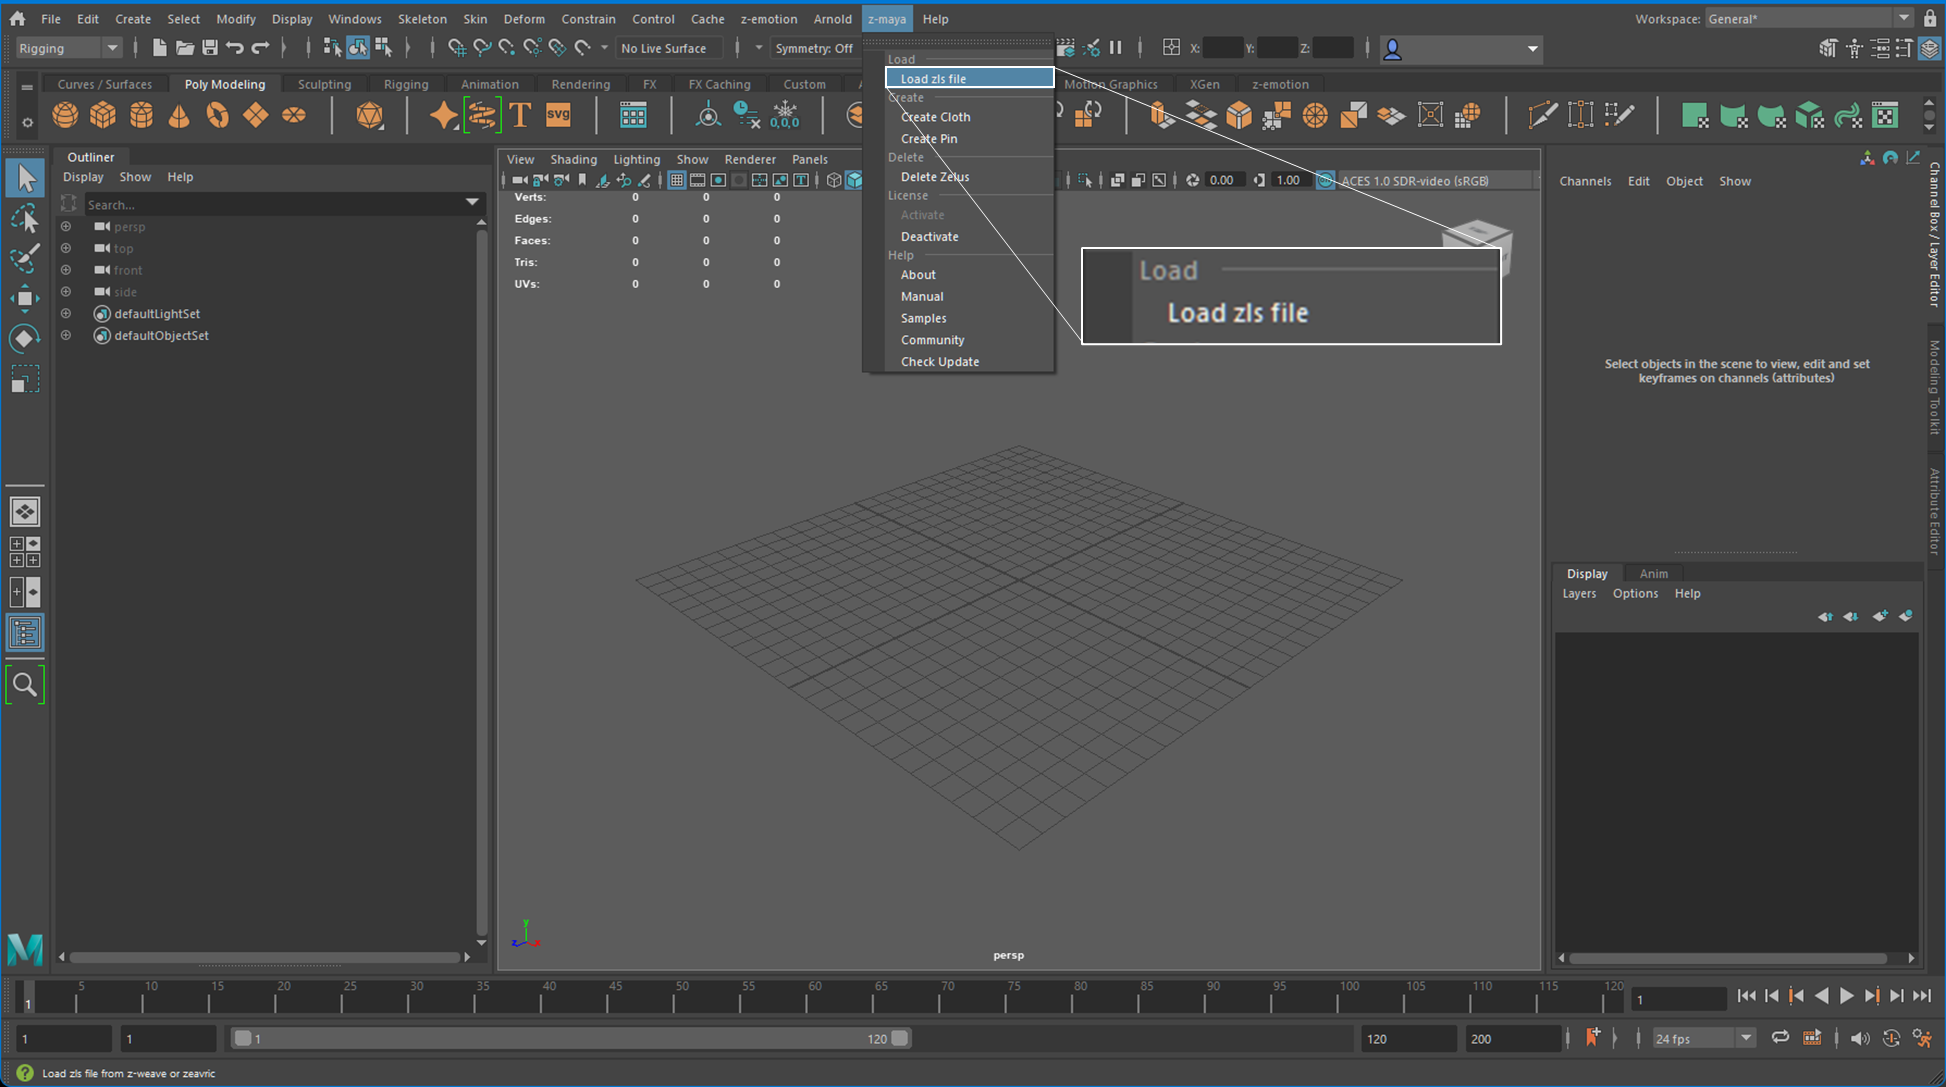Click the SVG import shelf icon
Image resolution: width=1946 pixels, height=1087 pixels.
click(x=558, y=115)
